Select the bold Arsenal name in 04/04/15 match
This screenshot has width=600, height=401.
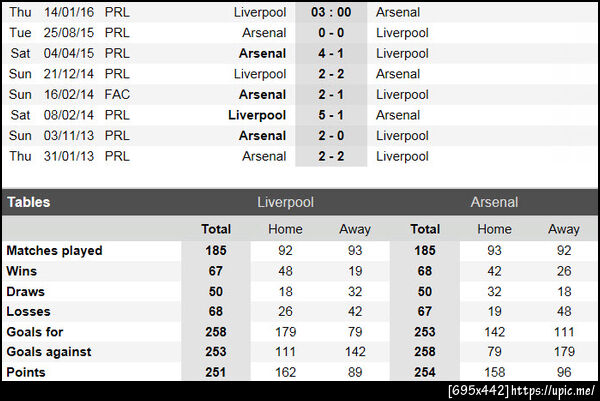click(262, 53)
